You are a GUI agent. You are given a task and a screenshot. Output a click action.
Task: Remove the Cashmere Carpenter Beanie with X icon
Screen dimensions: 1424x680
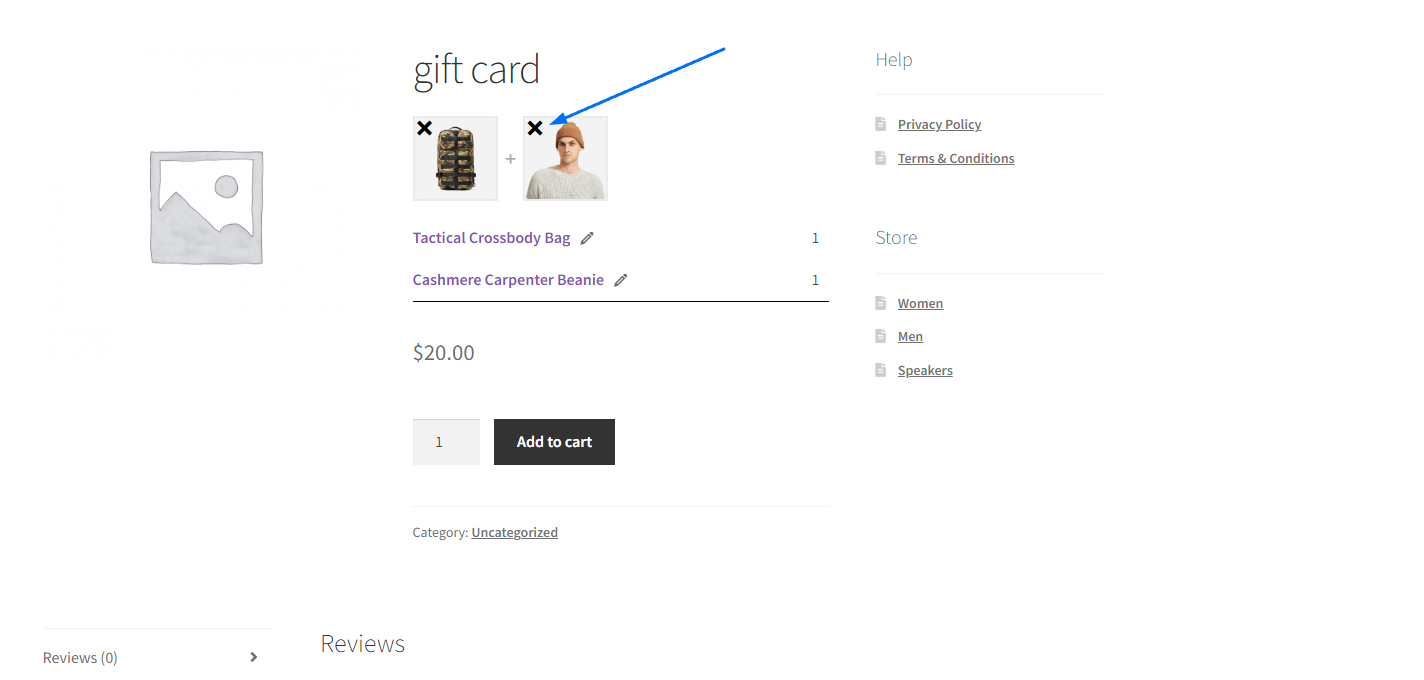coord(535,128)
